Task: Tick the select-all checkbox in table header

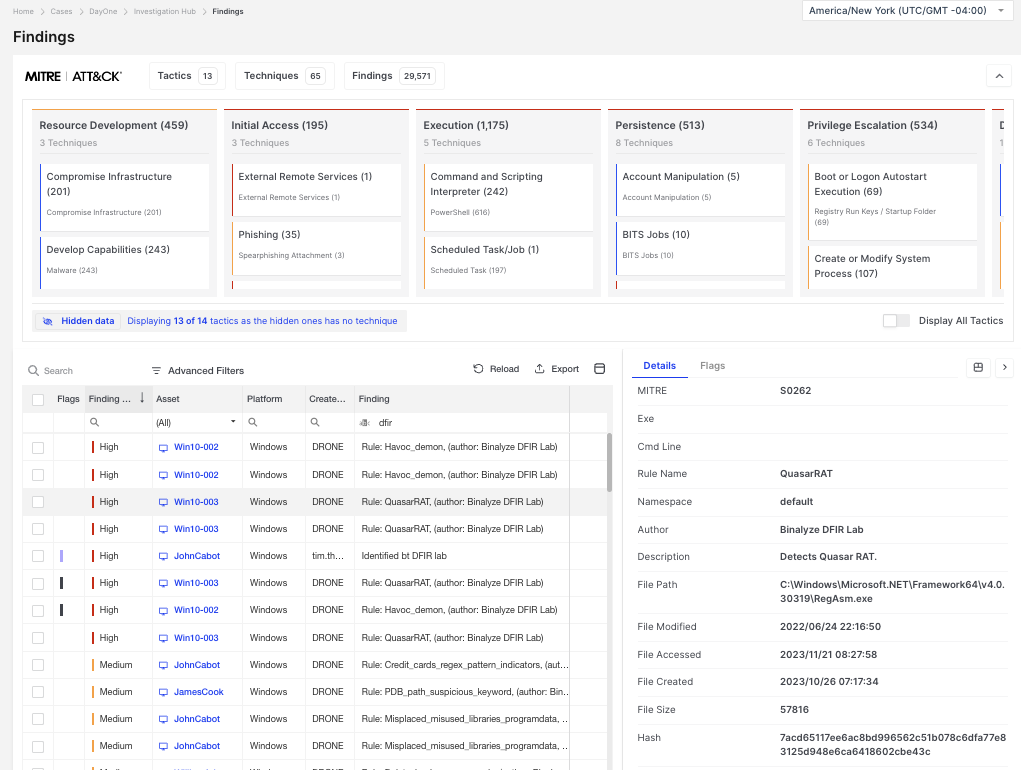Action: click(38, 399)
